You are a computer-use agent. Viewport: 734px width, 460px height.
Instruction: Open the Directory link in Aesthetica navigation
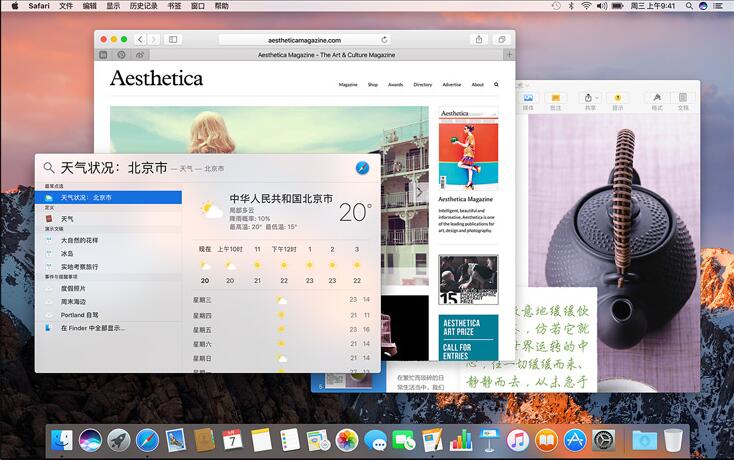click(423, 85)
